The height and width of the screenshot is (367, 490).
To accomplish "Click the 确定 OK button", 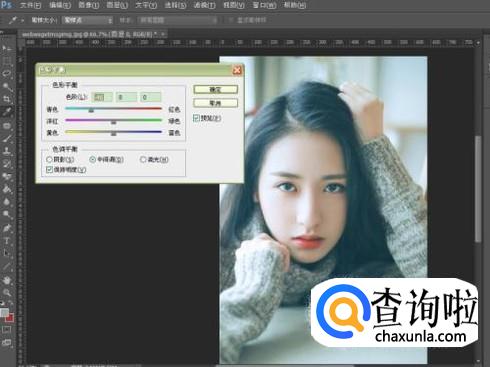I will coord(215,90).
